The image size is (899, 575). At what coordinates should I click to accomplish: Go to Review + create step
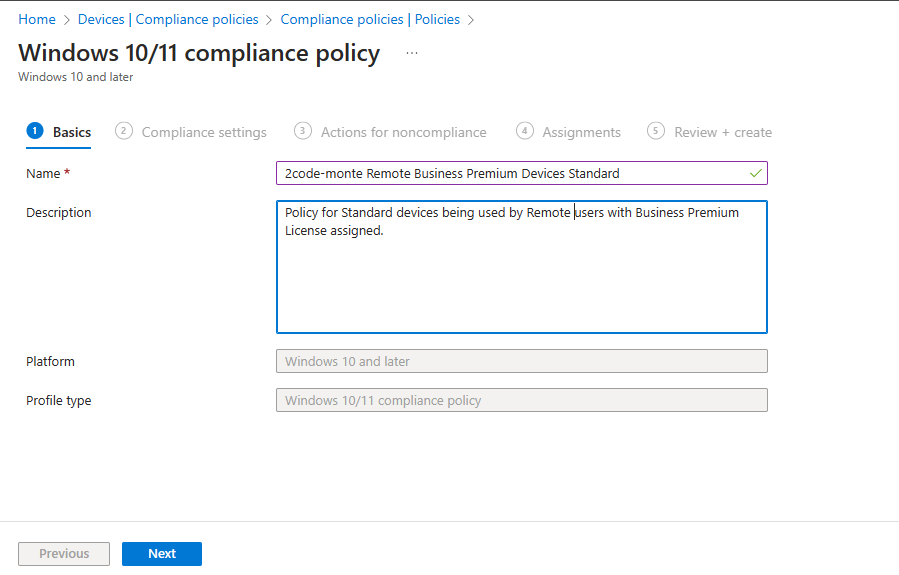pyautogui.click(x=722, y=132)
